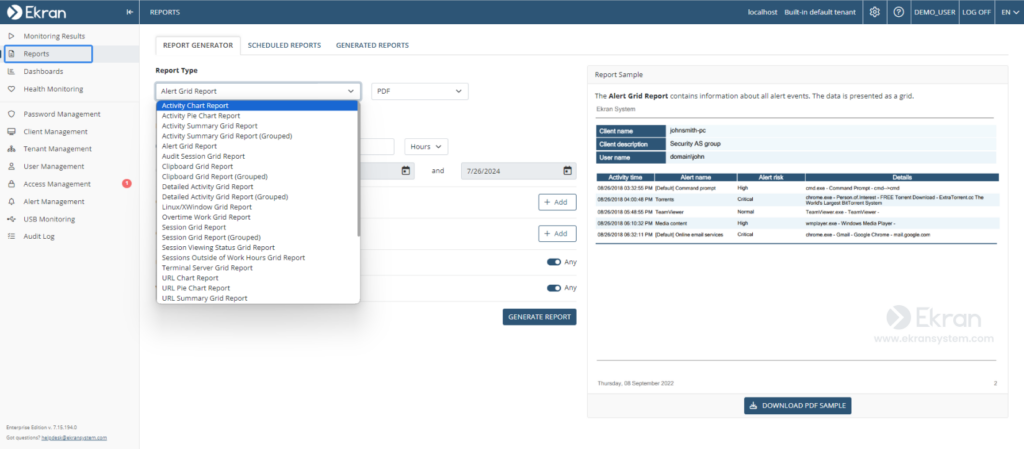Switch to the Scheduled Reports tab
Viewport: 1024px width, 449px height.
284,46
